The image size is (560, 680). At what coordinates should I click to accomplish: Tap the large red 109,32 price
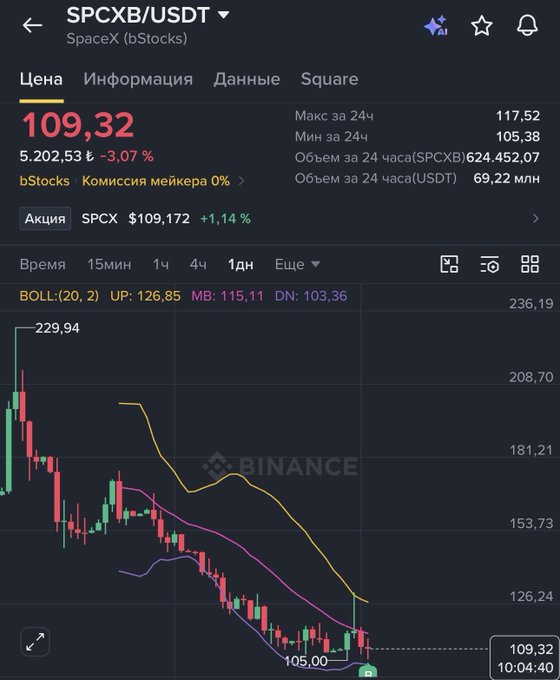coord(78,125)
